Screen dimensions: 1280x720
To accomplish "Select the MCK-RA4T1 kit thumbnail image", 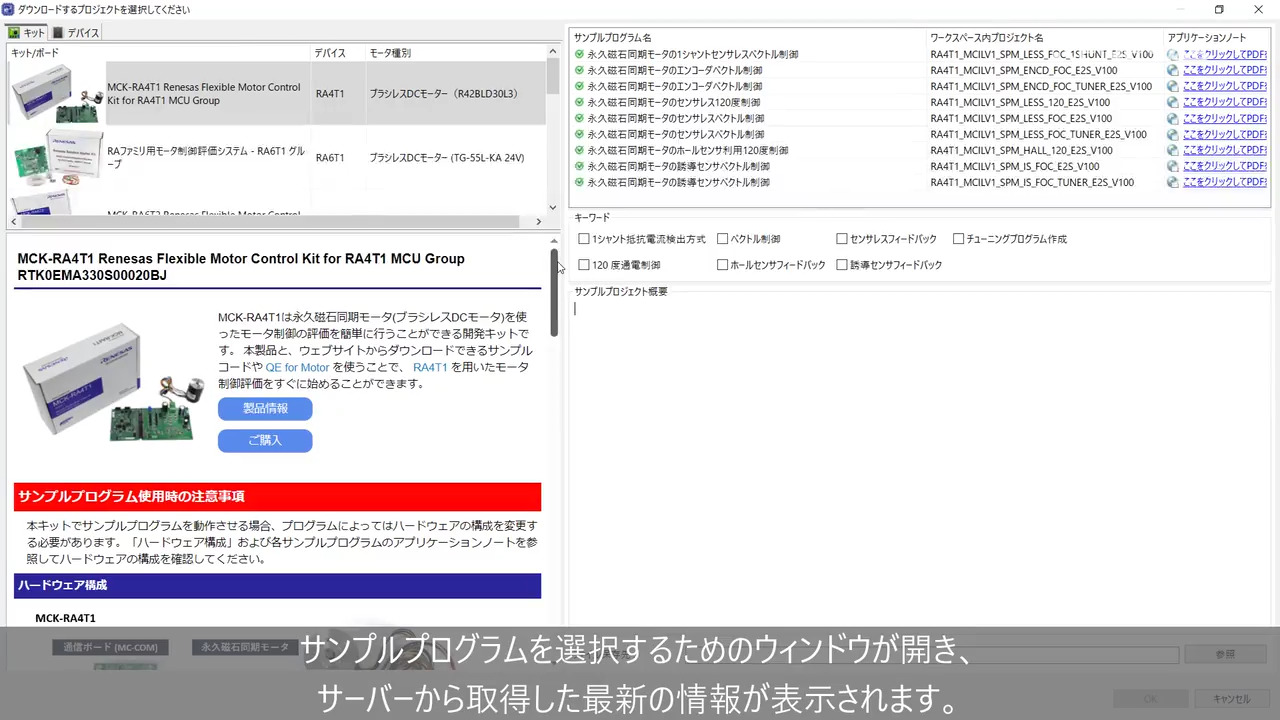I will (x=56, y=93).
